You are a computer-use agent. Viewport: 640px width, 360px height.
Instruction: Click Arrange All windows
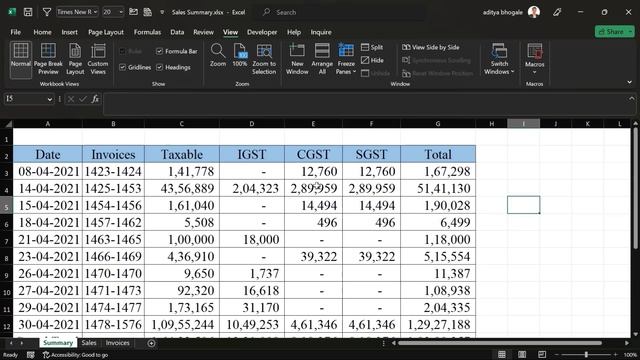[x=322, y=60]
